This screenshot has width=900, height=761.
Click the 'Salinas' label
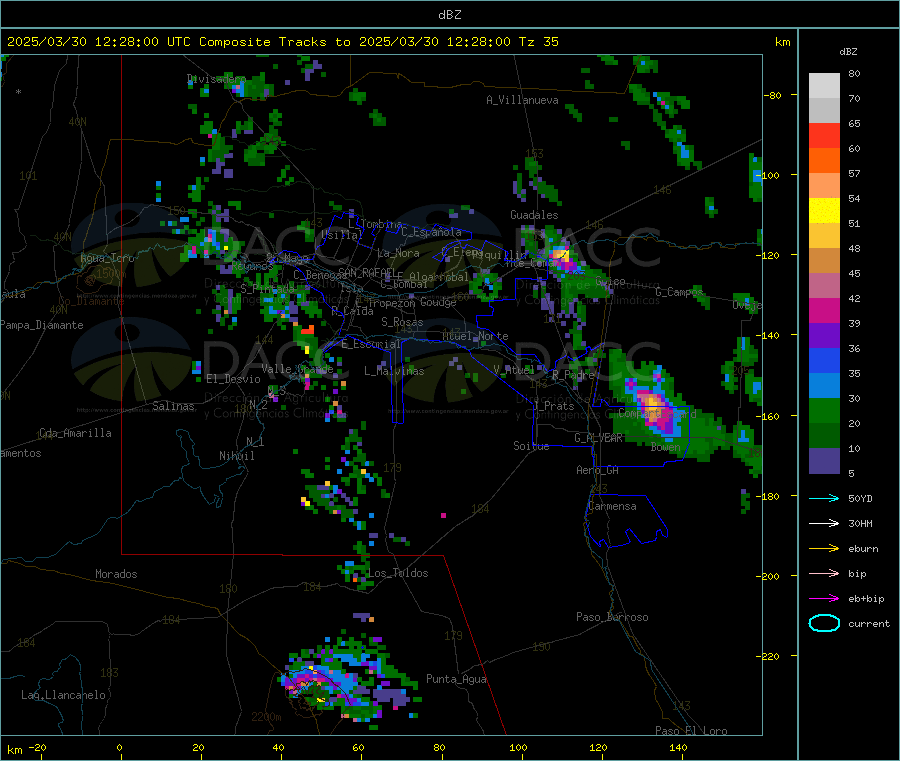click(x=173, y=406)
